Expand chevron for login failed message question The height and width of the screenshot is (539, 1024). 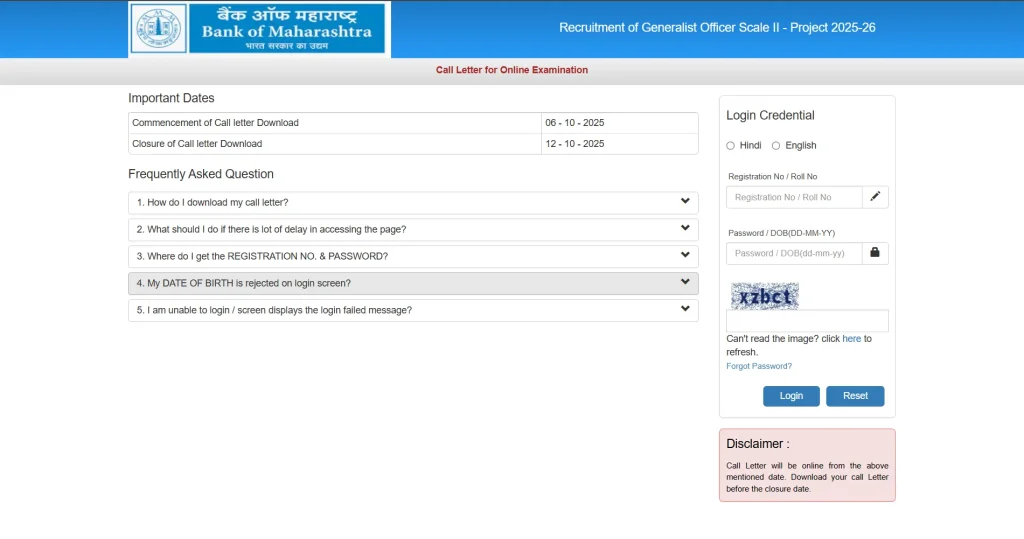click(685, 310)
